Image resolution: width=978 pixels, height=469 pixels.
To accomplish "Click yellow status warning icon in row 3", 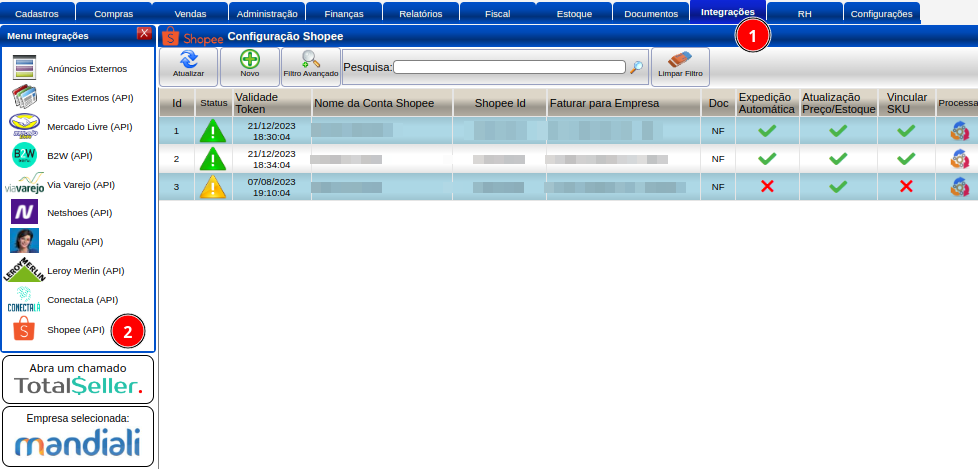I will click(213, 186).
